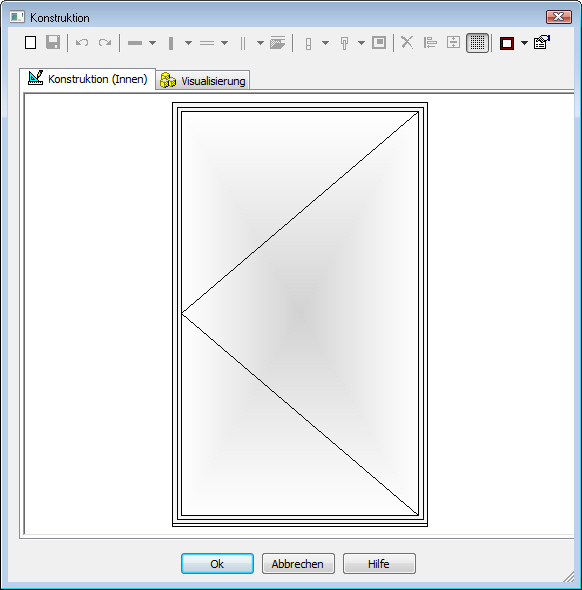
Task: Toggle the grid display button
Action: (x=477, y=43)
